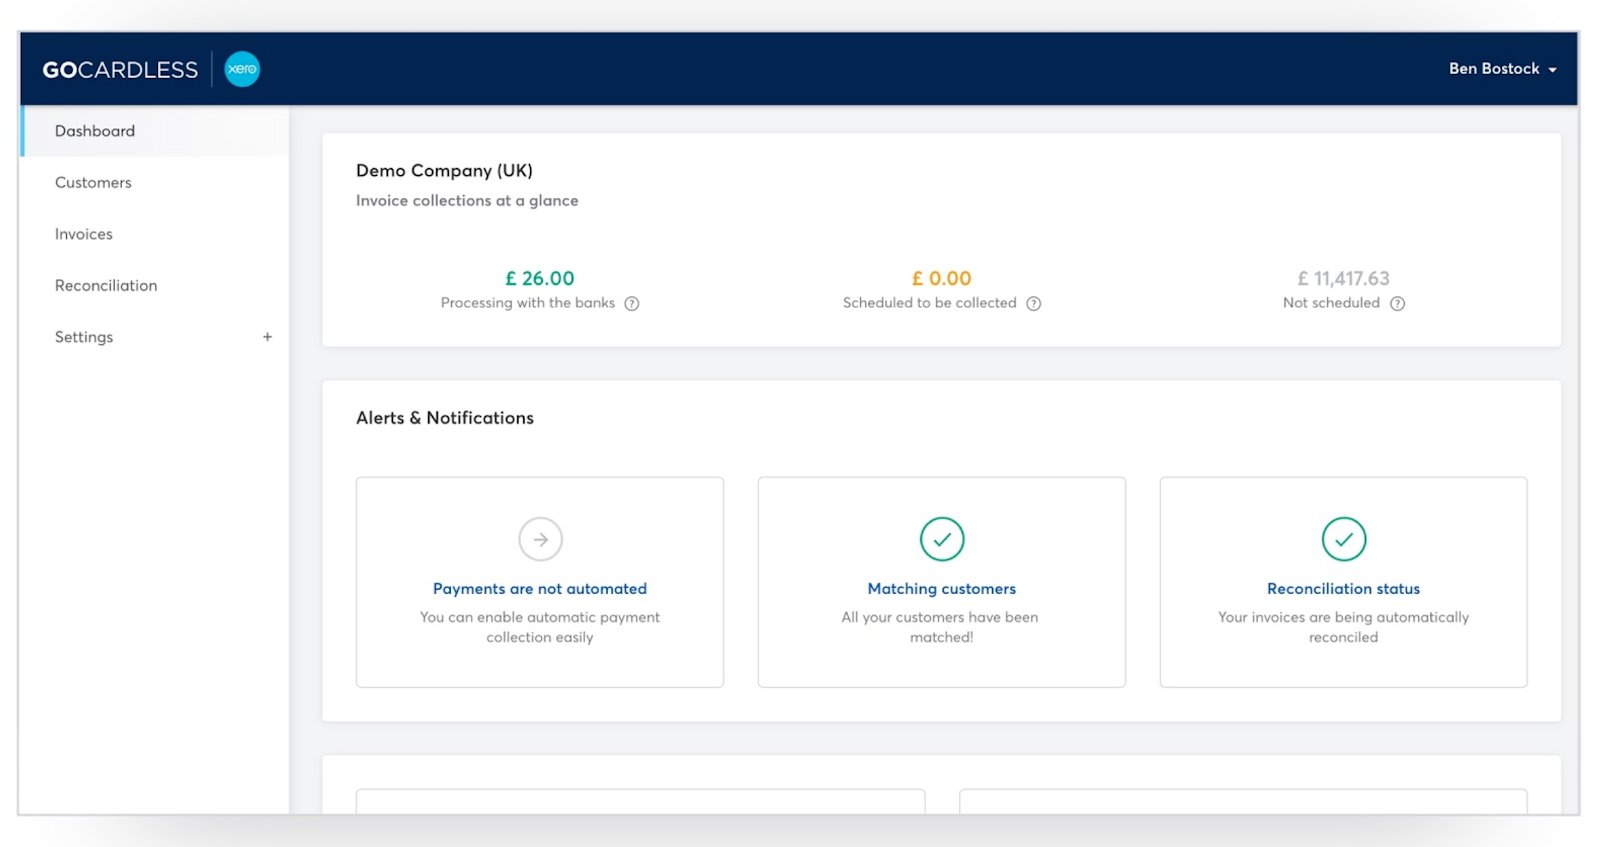Click the Invoice collections at a glance subtitle

tap(467, 200)
